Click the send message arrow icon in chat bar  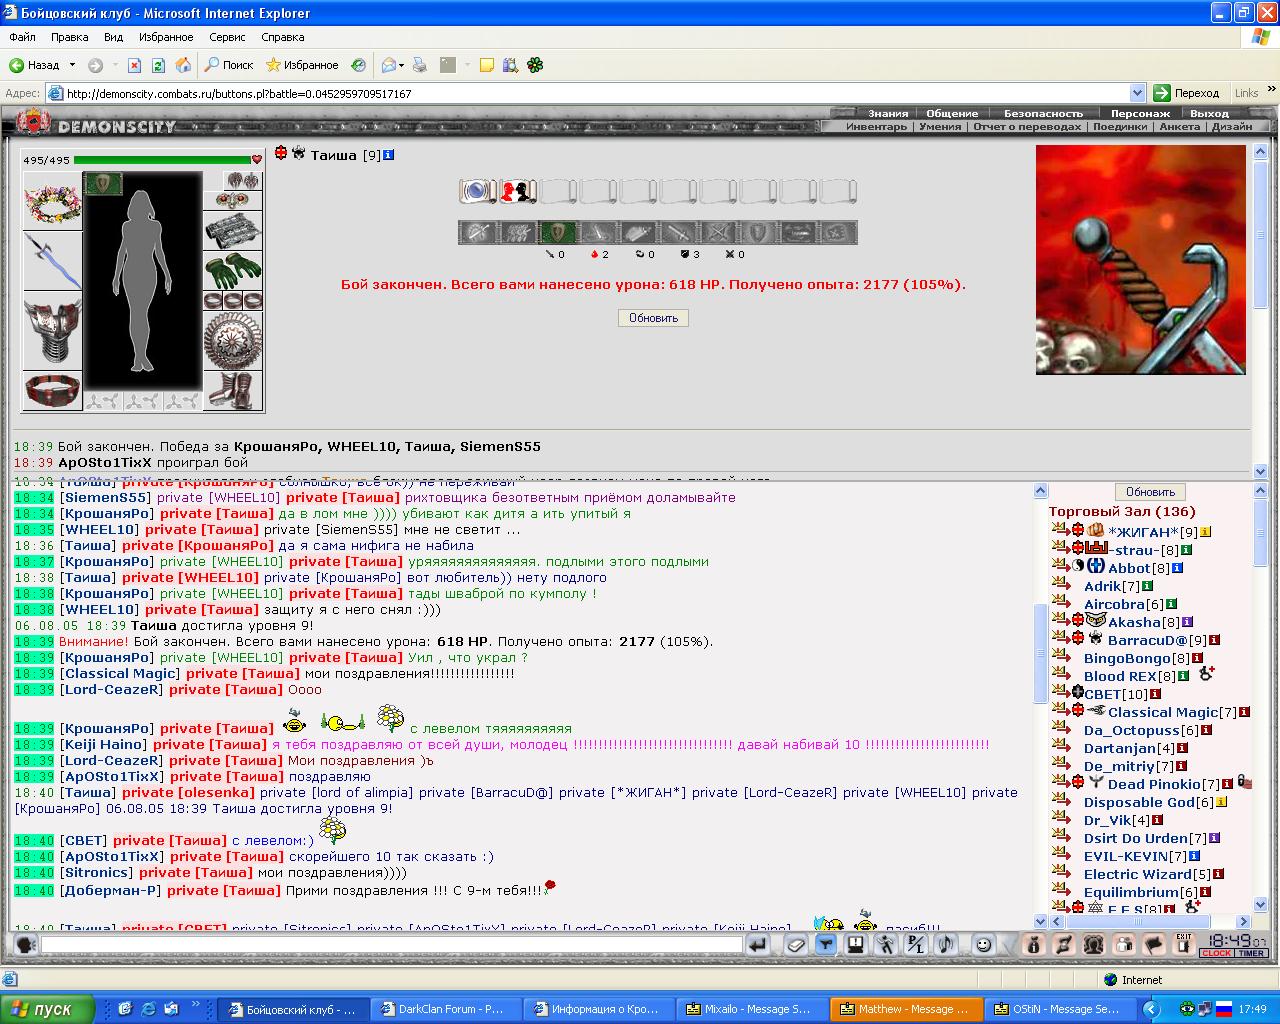pyautogui.click(x=758, y=944)
